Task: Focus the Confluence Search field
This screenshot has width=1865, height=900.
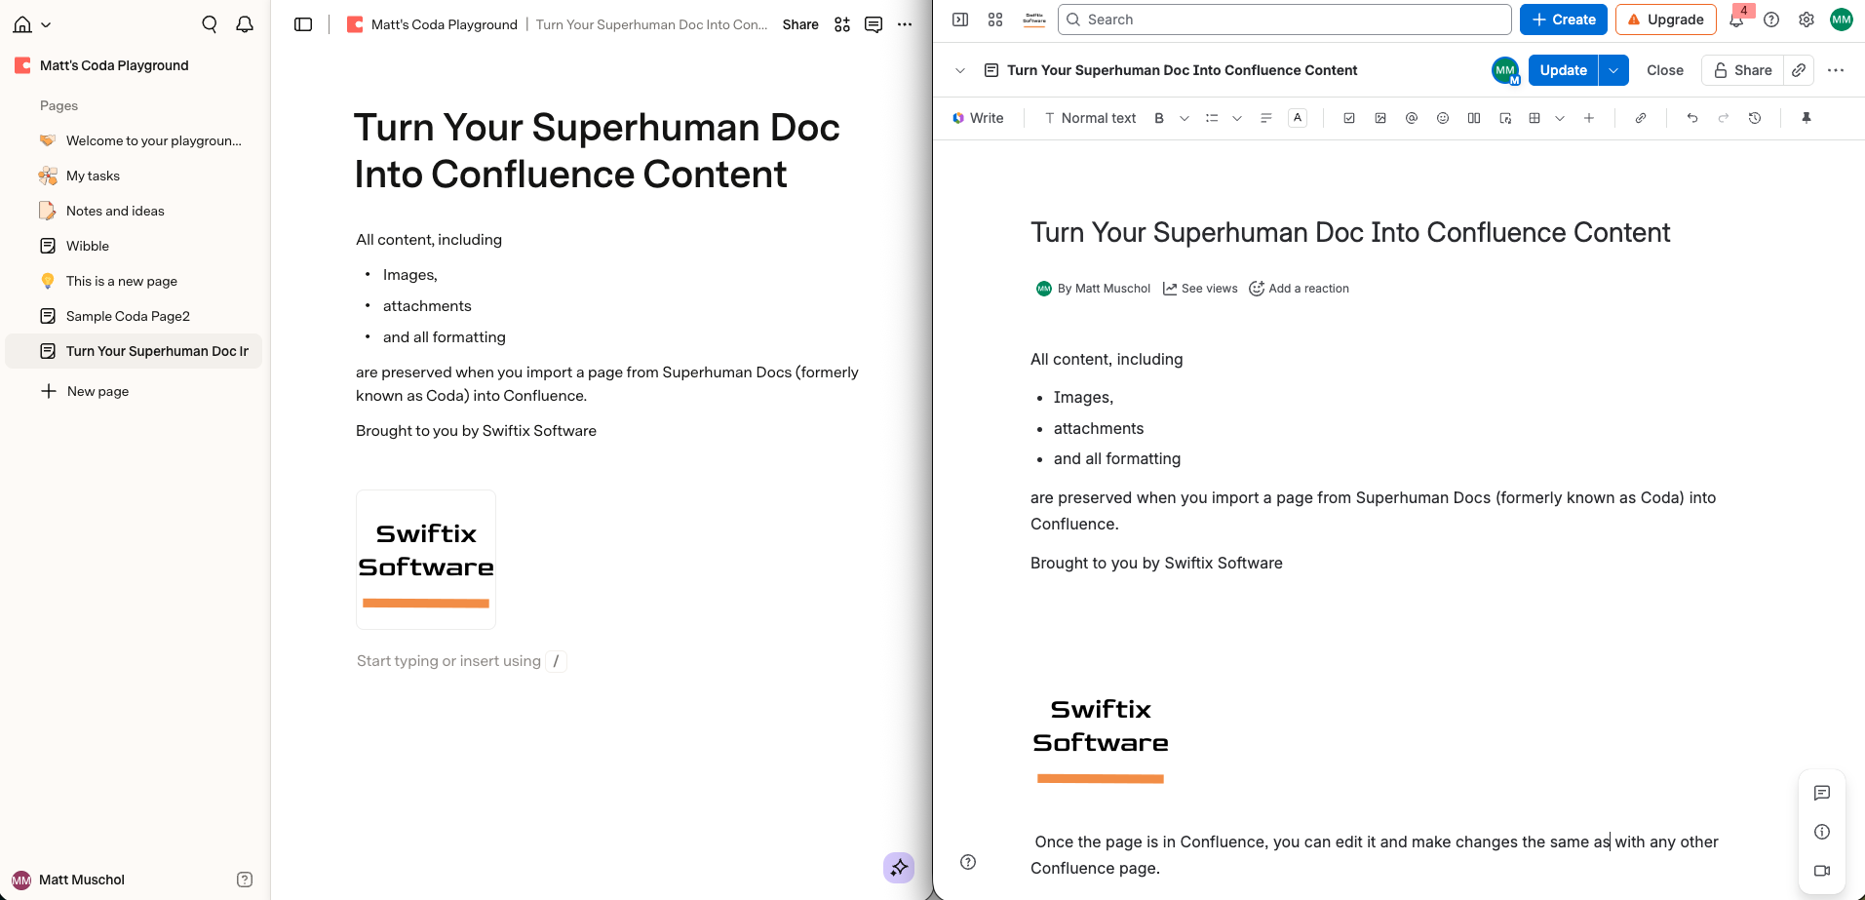Action: point(1284,19)
